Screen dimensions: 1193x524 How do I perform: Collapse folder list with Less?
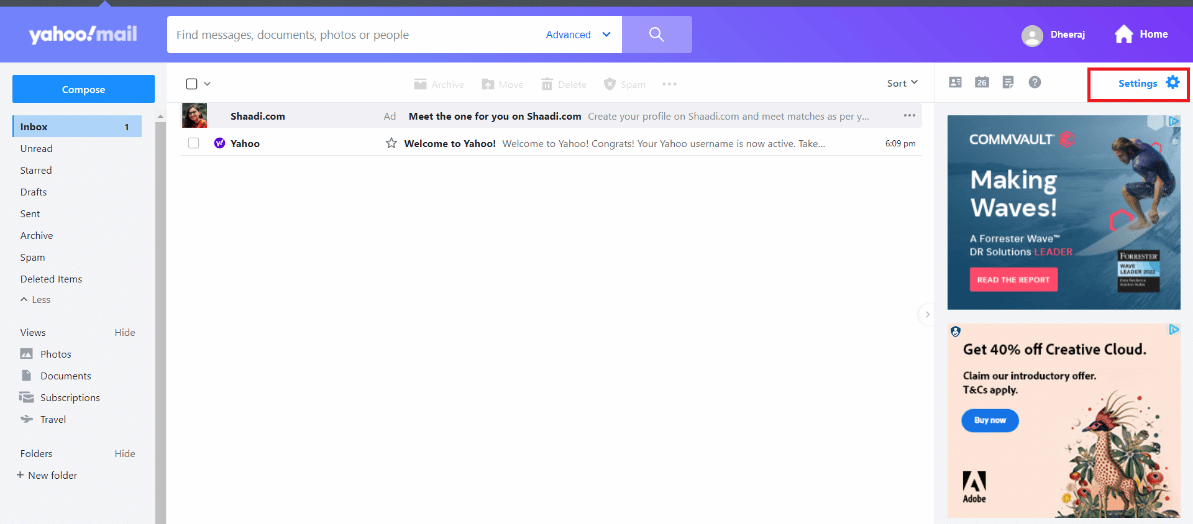(x=35, y=300)
